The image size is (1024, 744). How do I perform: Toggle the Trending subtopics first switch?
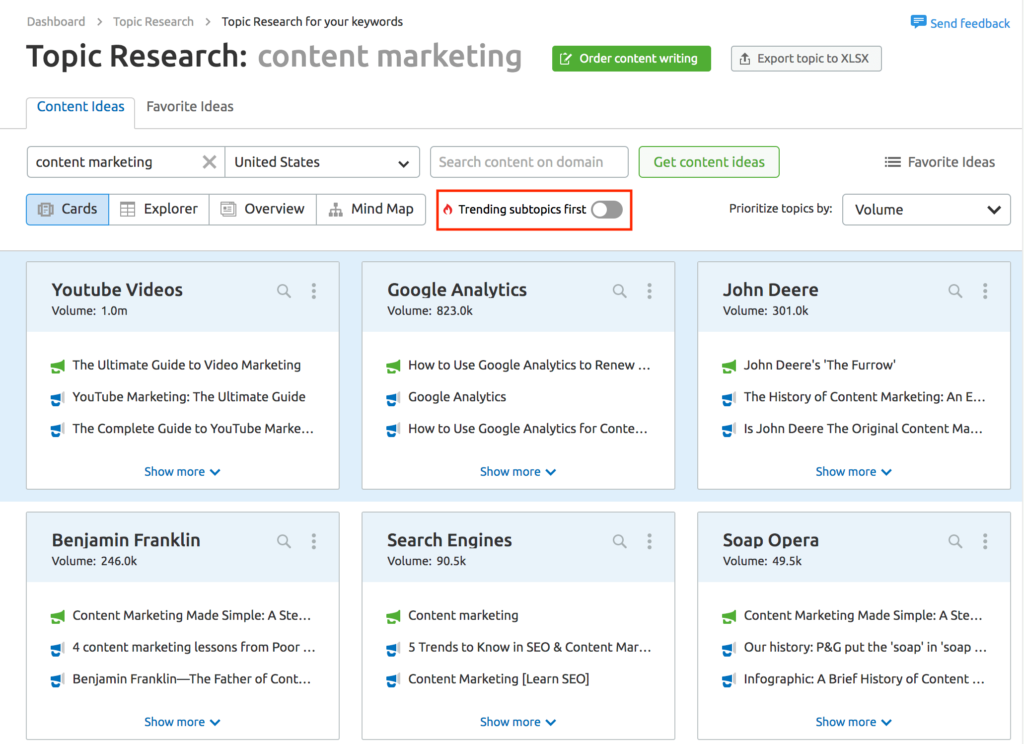tap(607, 210)
